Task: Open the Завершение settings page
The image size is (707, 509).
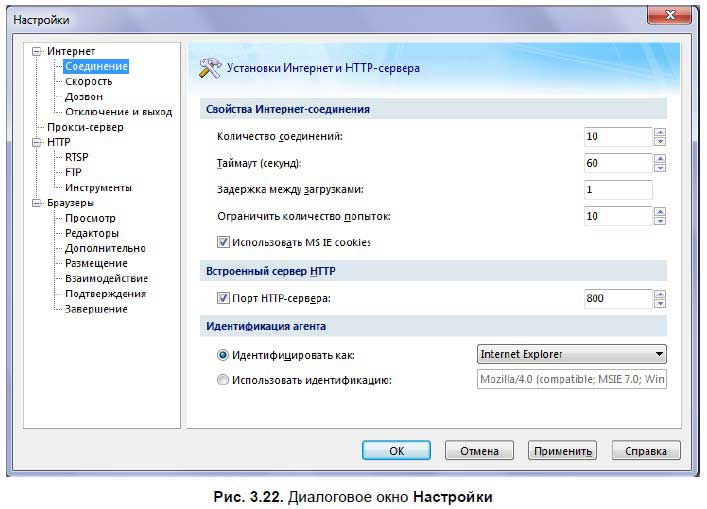Action: pyautogui.click(x=96, y=309)
